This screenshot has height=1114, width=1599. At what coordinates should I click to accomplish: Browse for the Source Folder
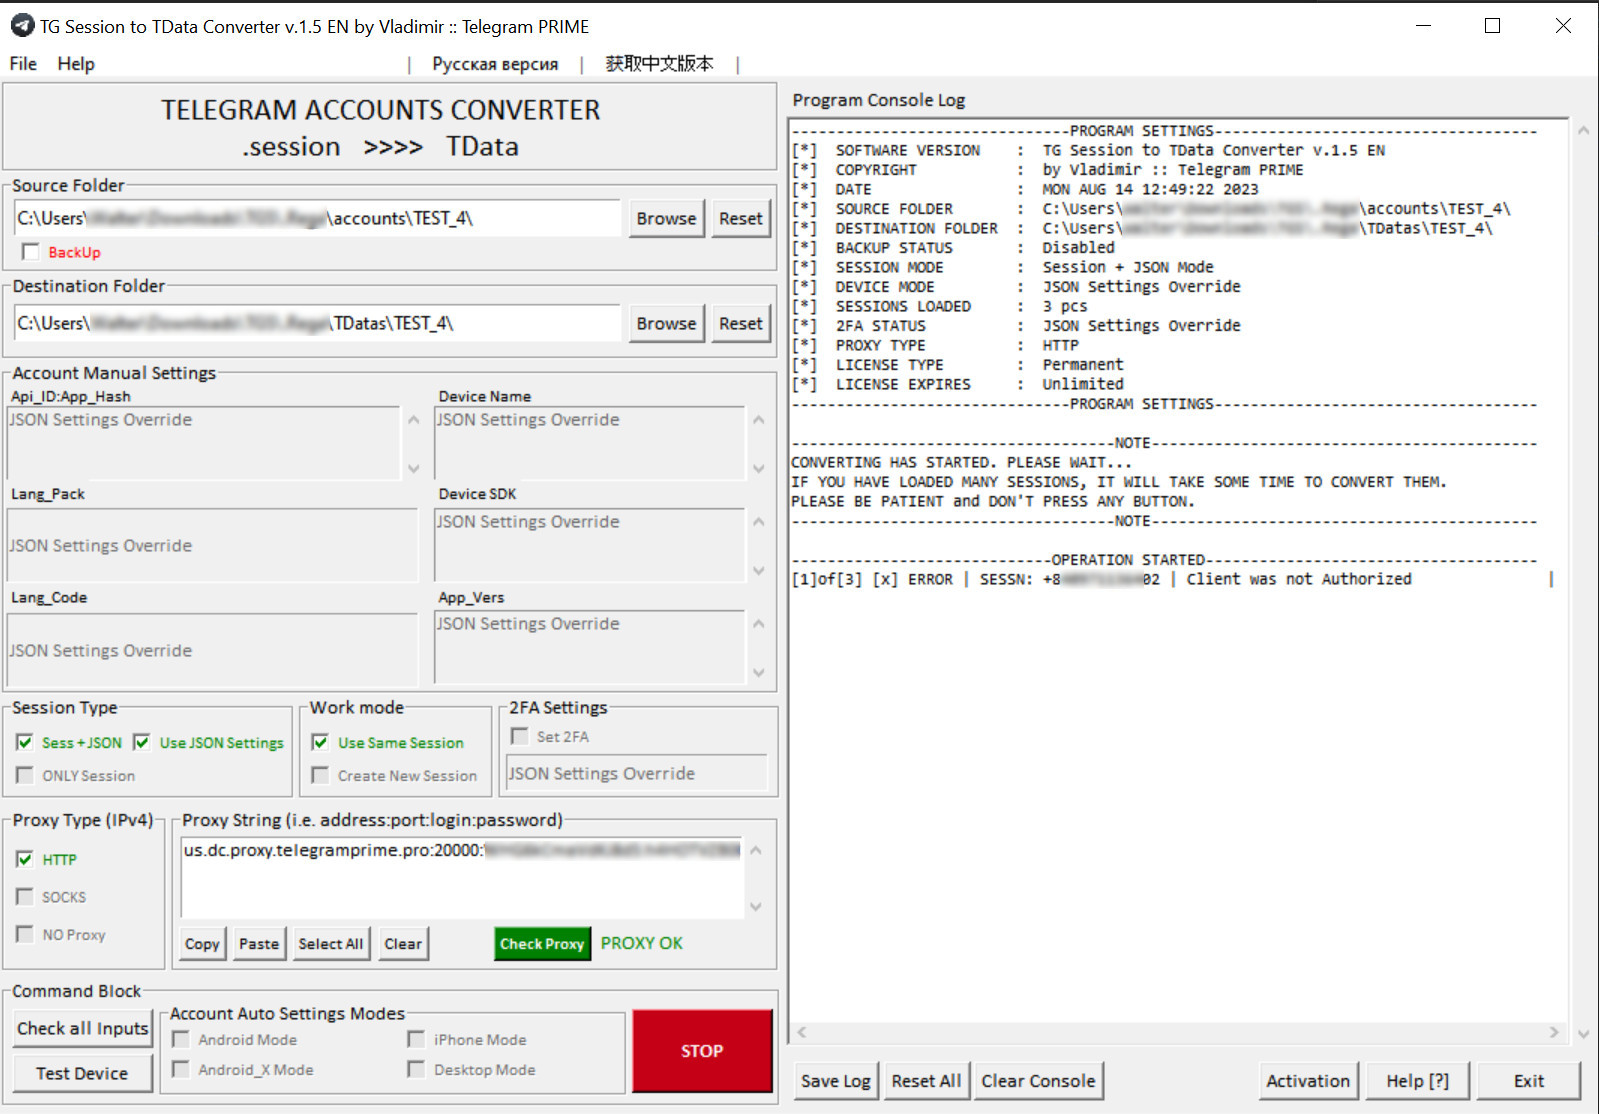click(x=666, y=218)
